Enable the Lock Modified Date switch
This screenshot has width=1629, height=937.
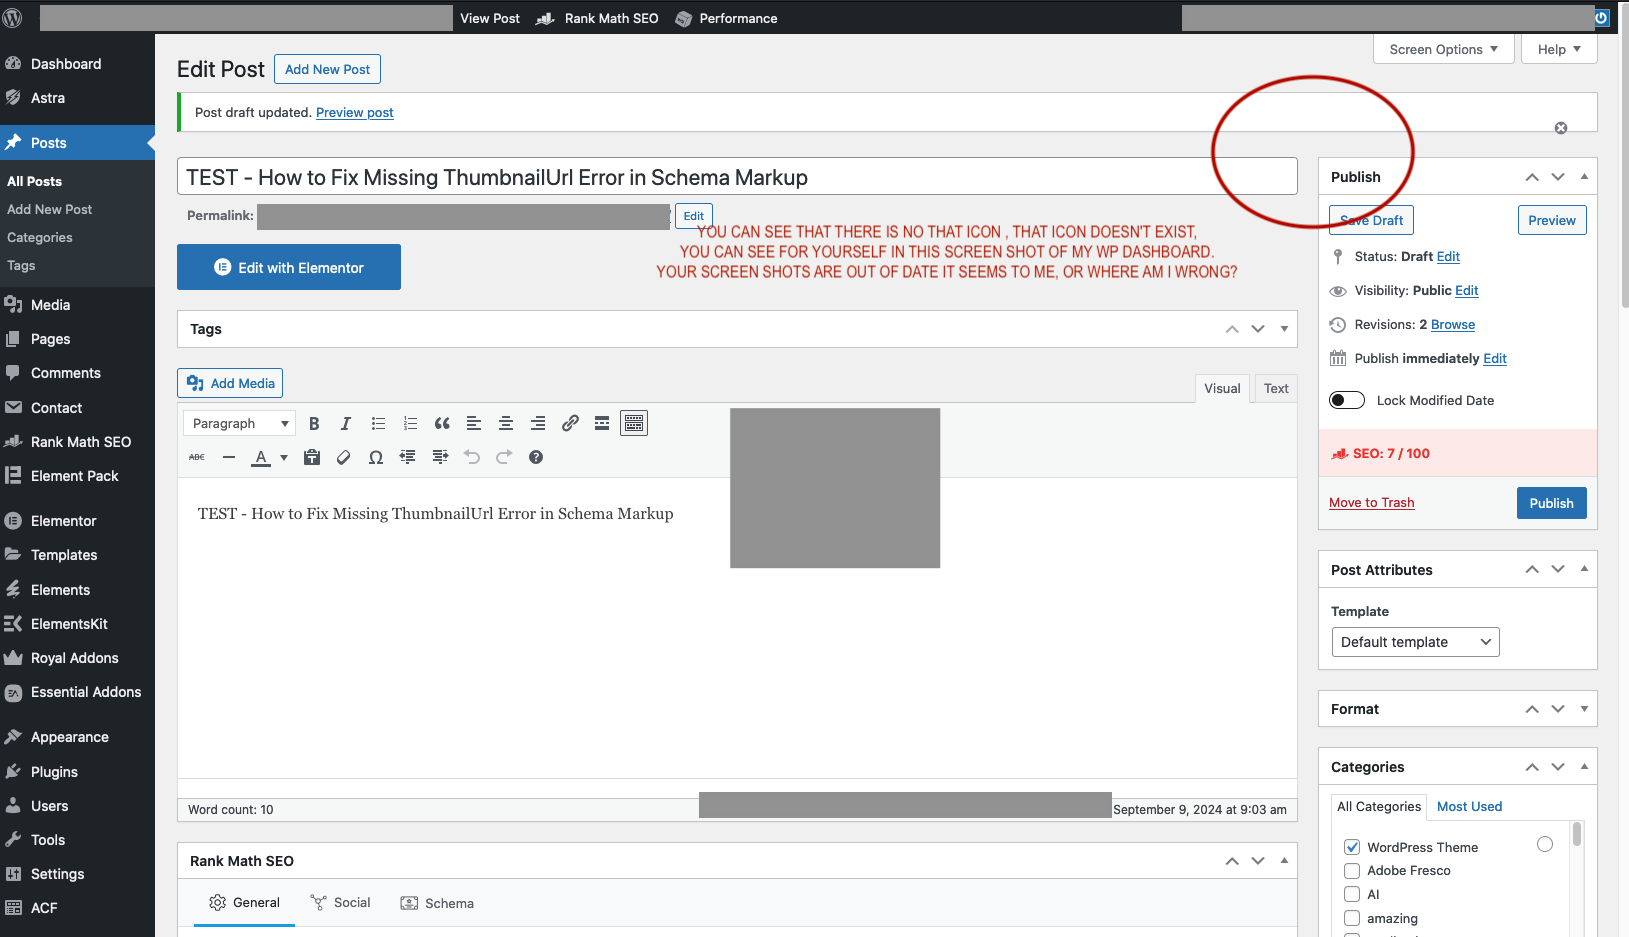coord(1347,400)
